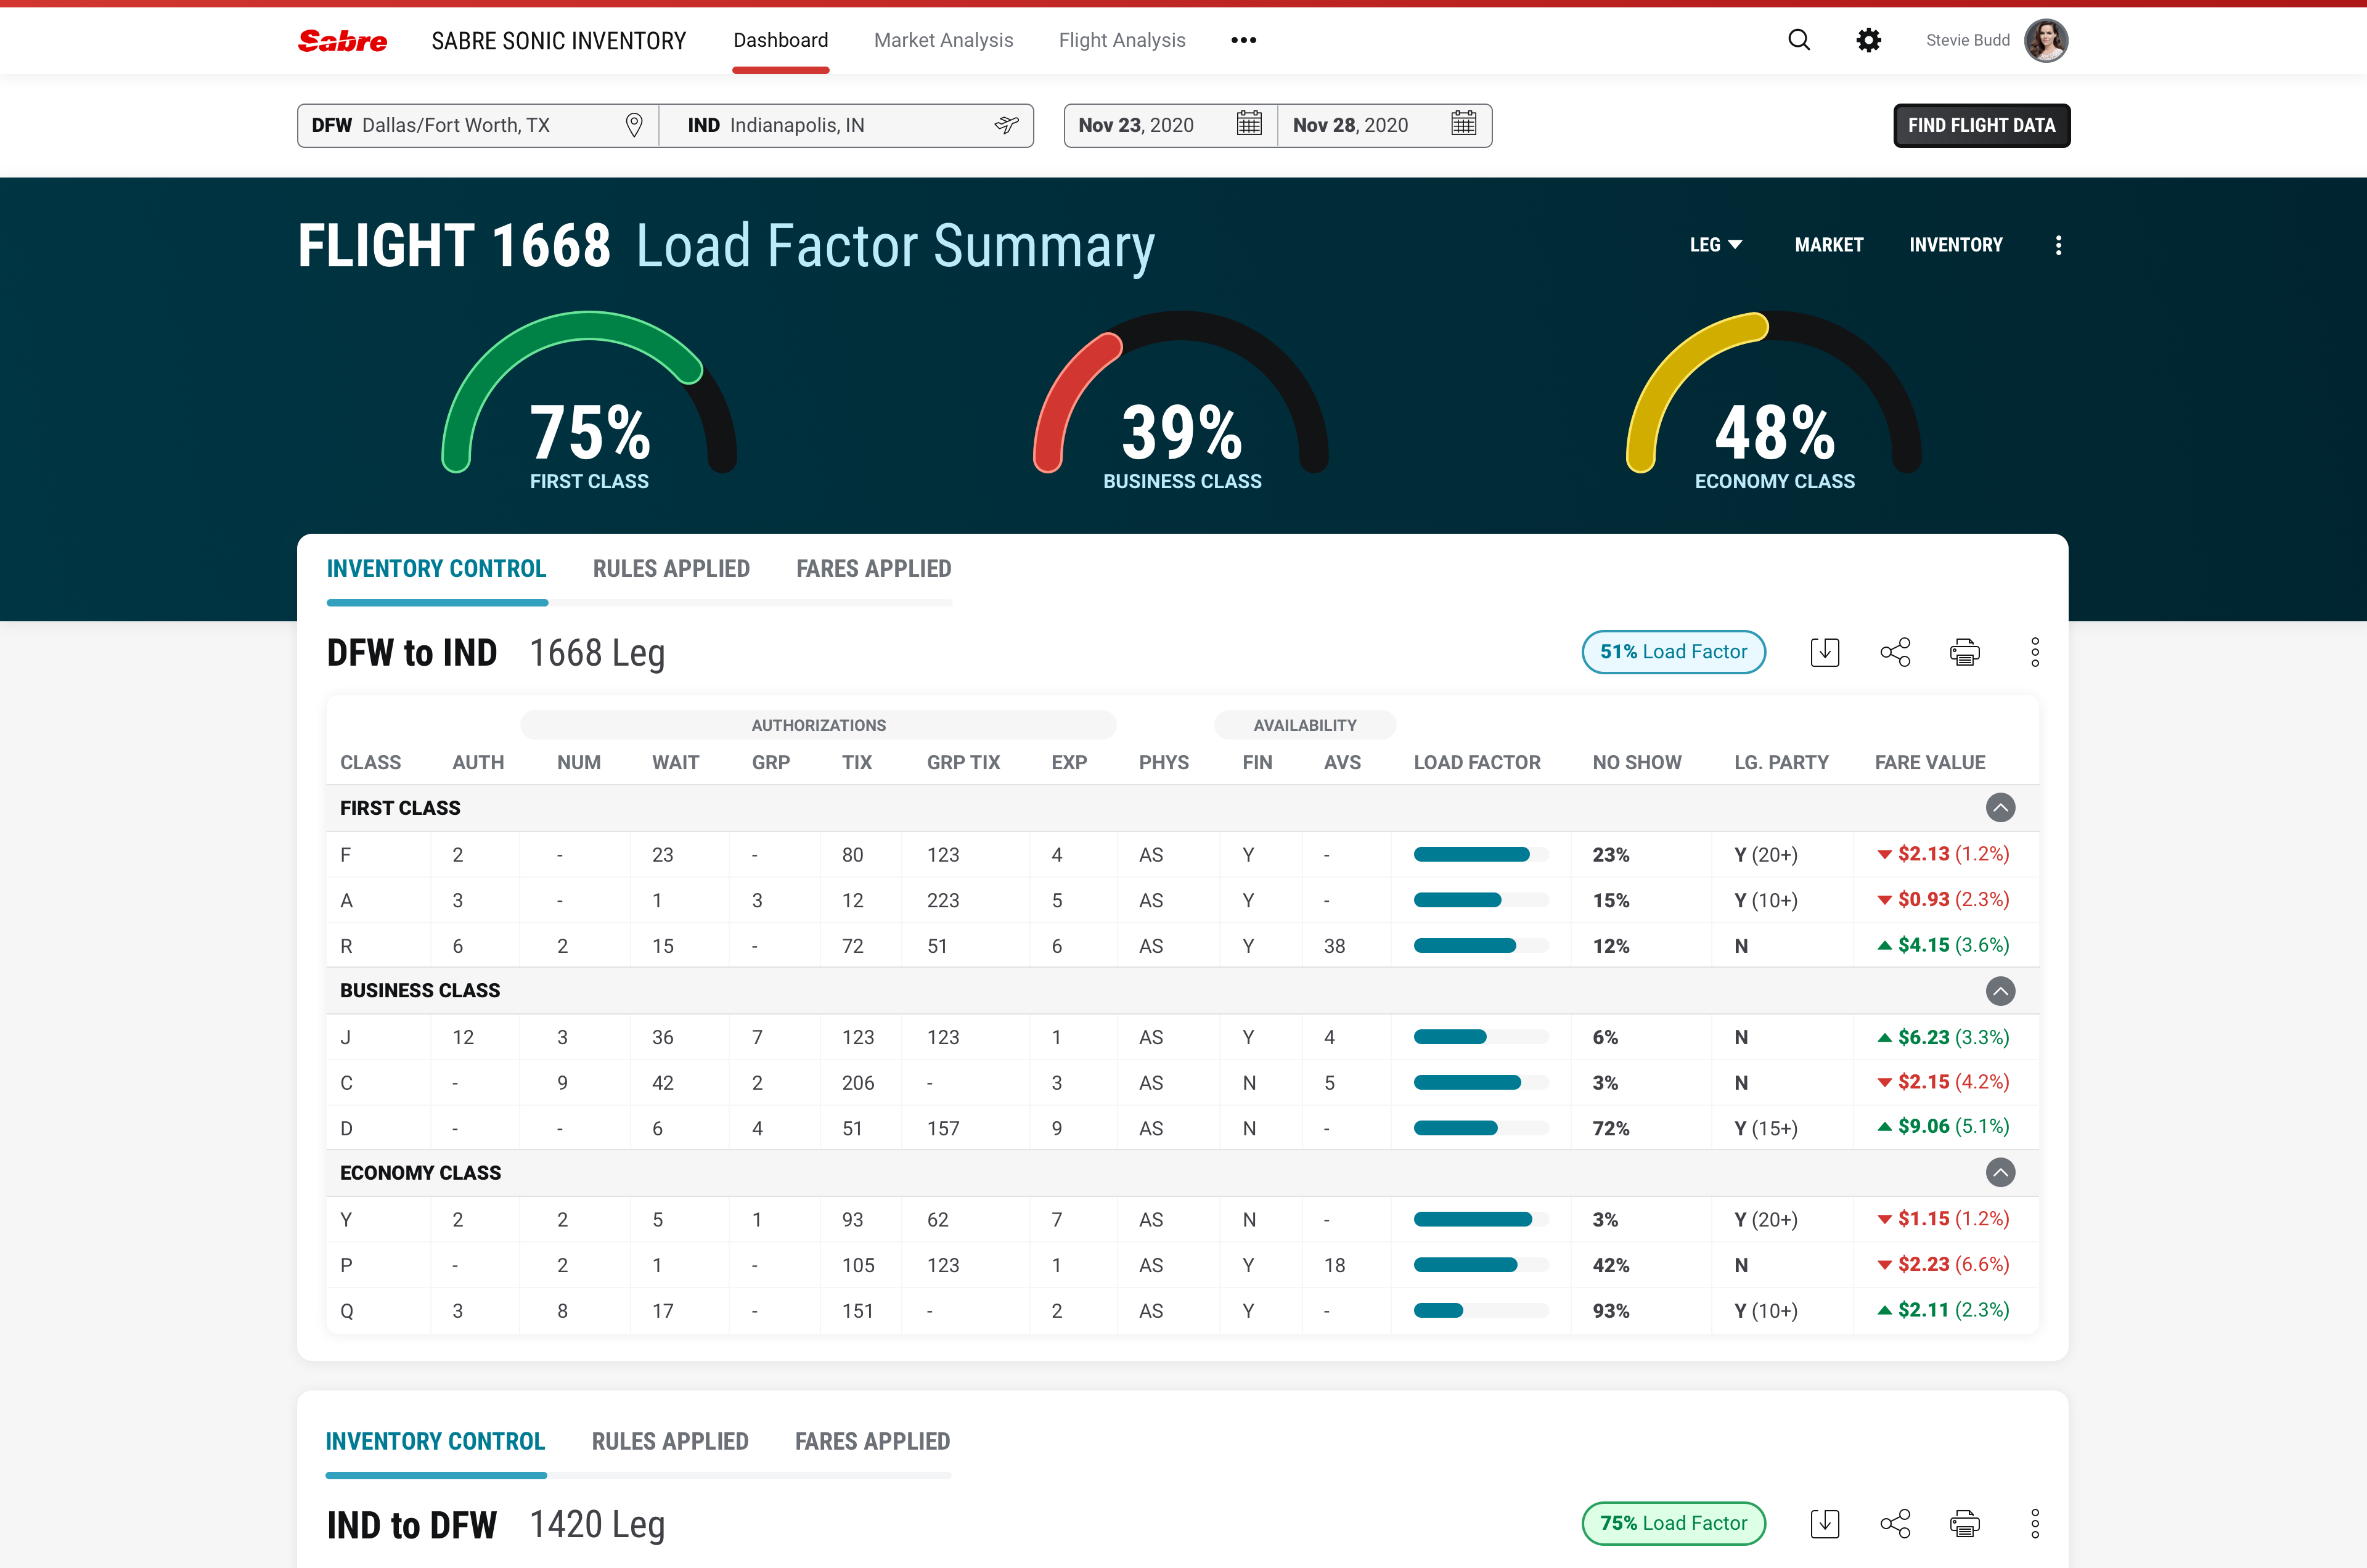This screenshot has width=2367, height=1568.
Task: Click the AUTHORIZATIONS group header
Action: [x=818, y=725]
